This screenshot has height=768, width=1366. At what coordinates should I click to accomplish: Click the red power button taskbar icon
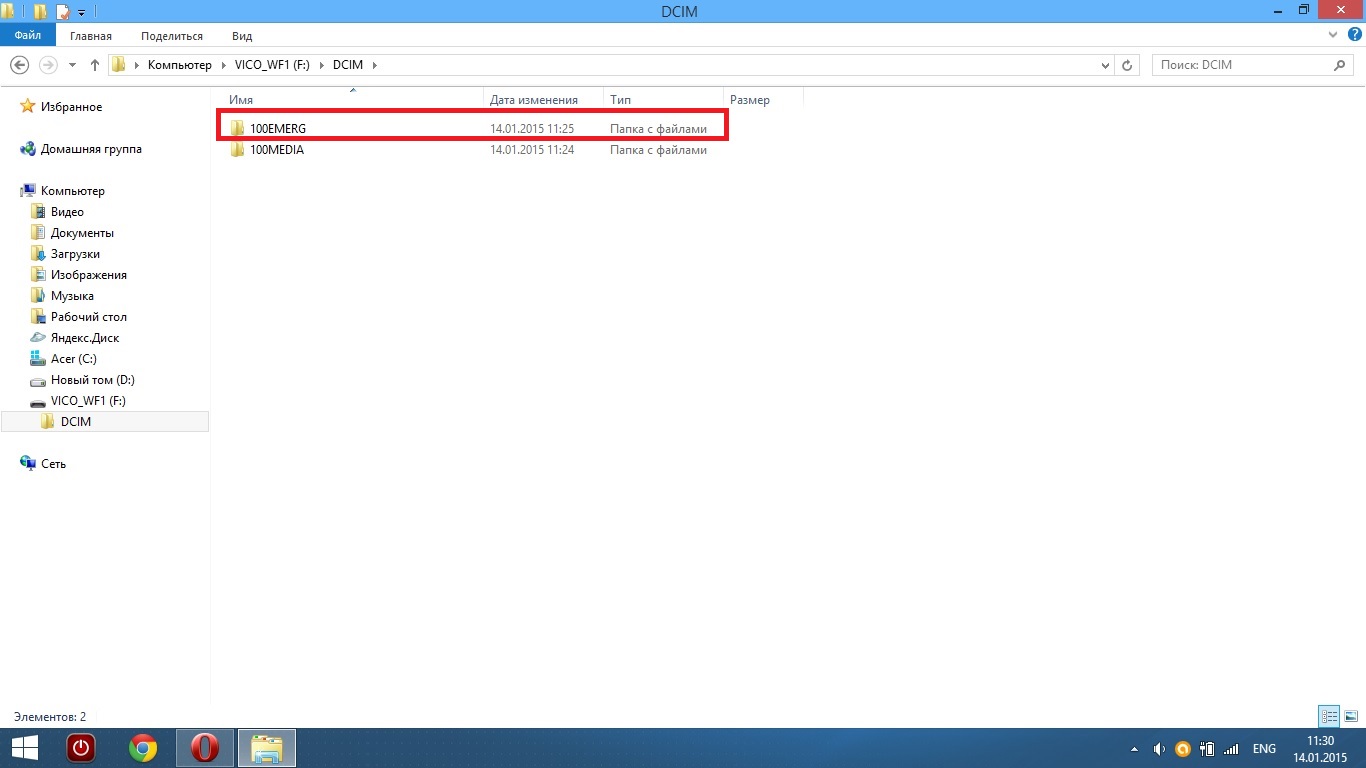coord(81,748)
